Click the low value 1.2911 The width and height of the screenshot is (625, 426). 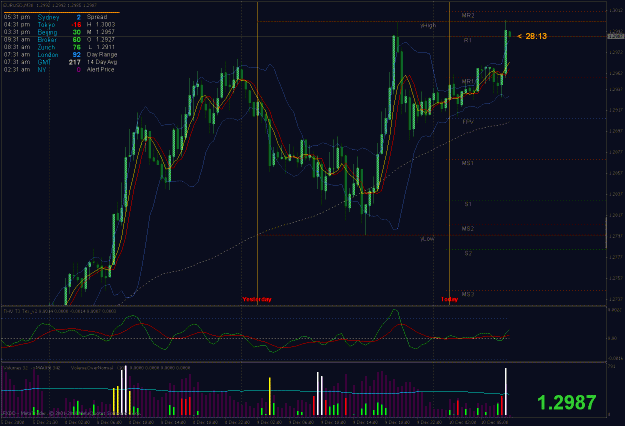coord(105,47)
